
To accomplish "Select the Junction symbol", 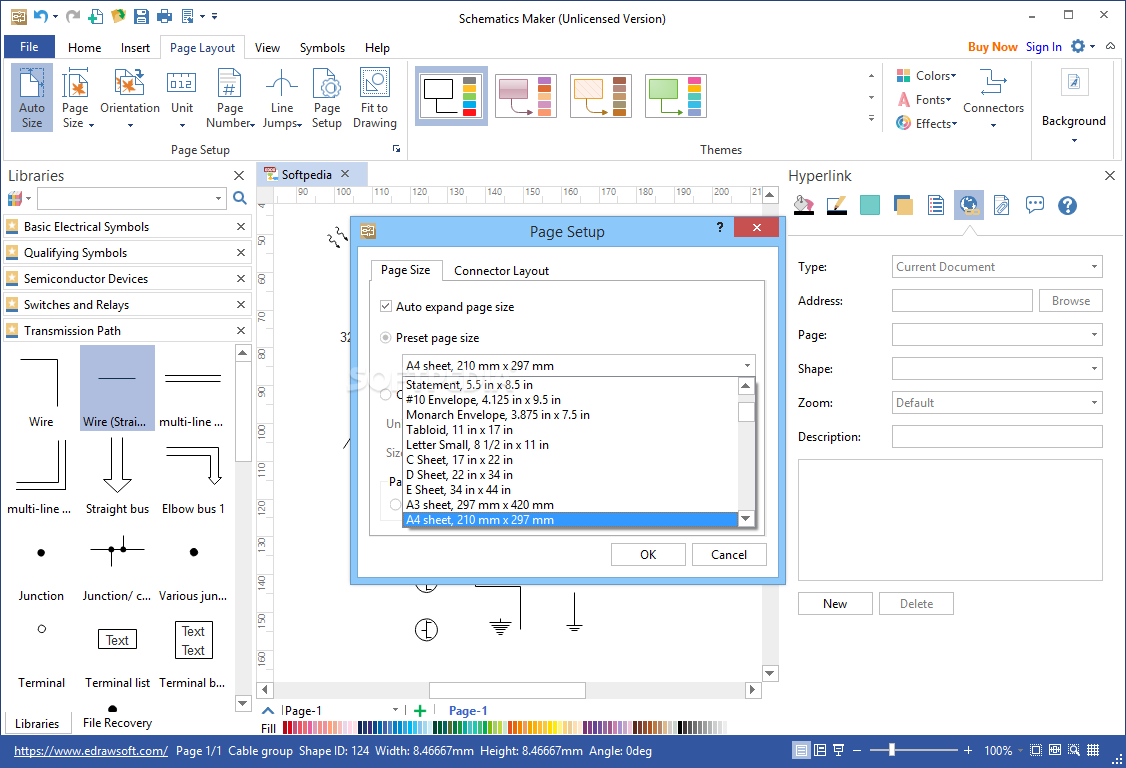I will (x=41, y=564).
